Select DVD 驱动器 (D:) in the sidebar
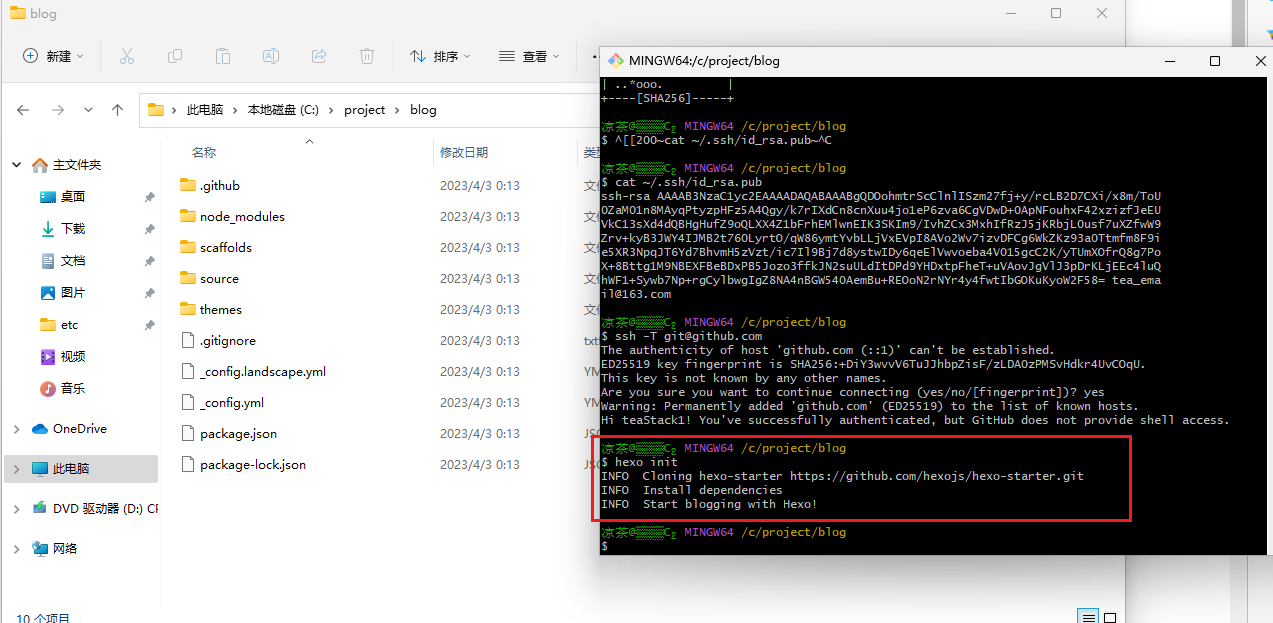The image size is (1273, 623). [105, 509]
